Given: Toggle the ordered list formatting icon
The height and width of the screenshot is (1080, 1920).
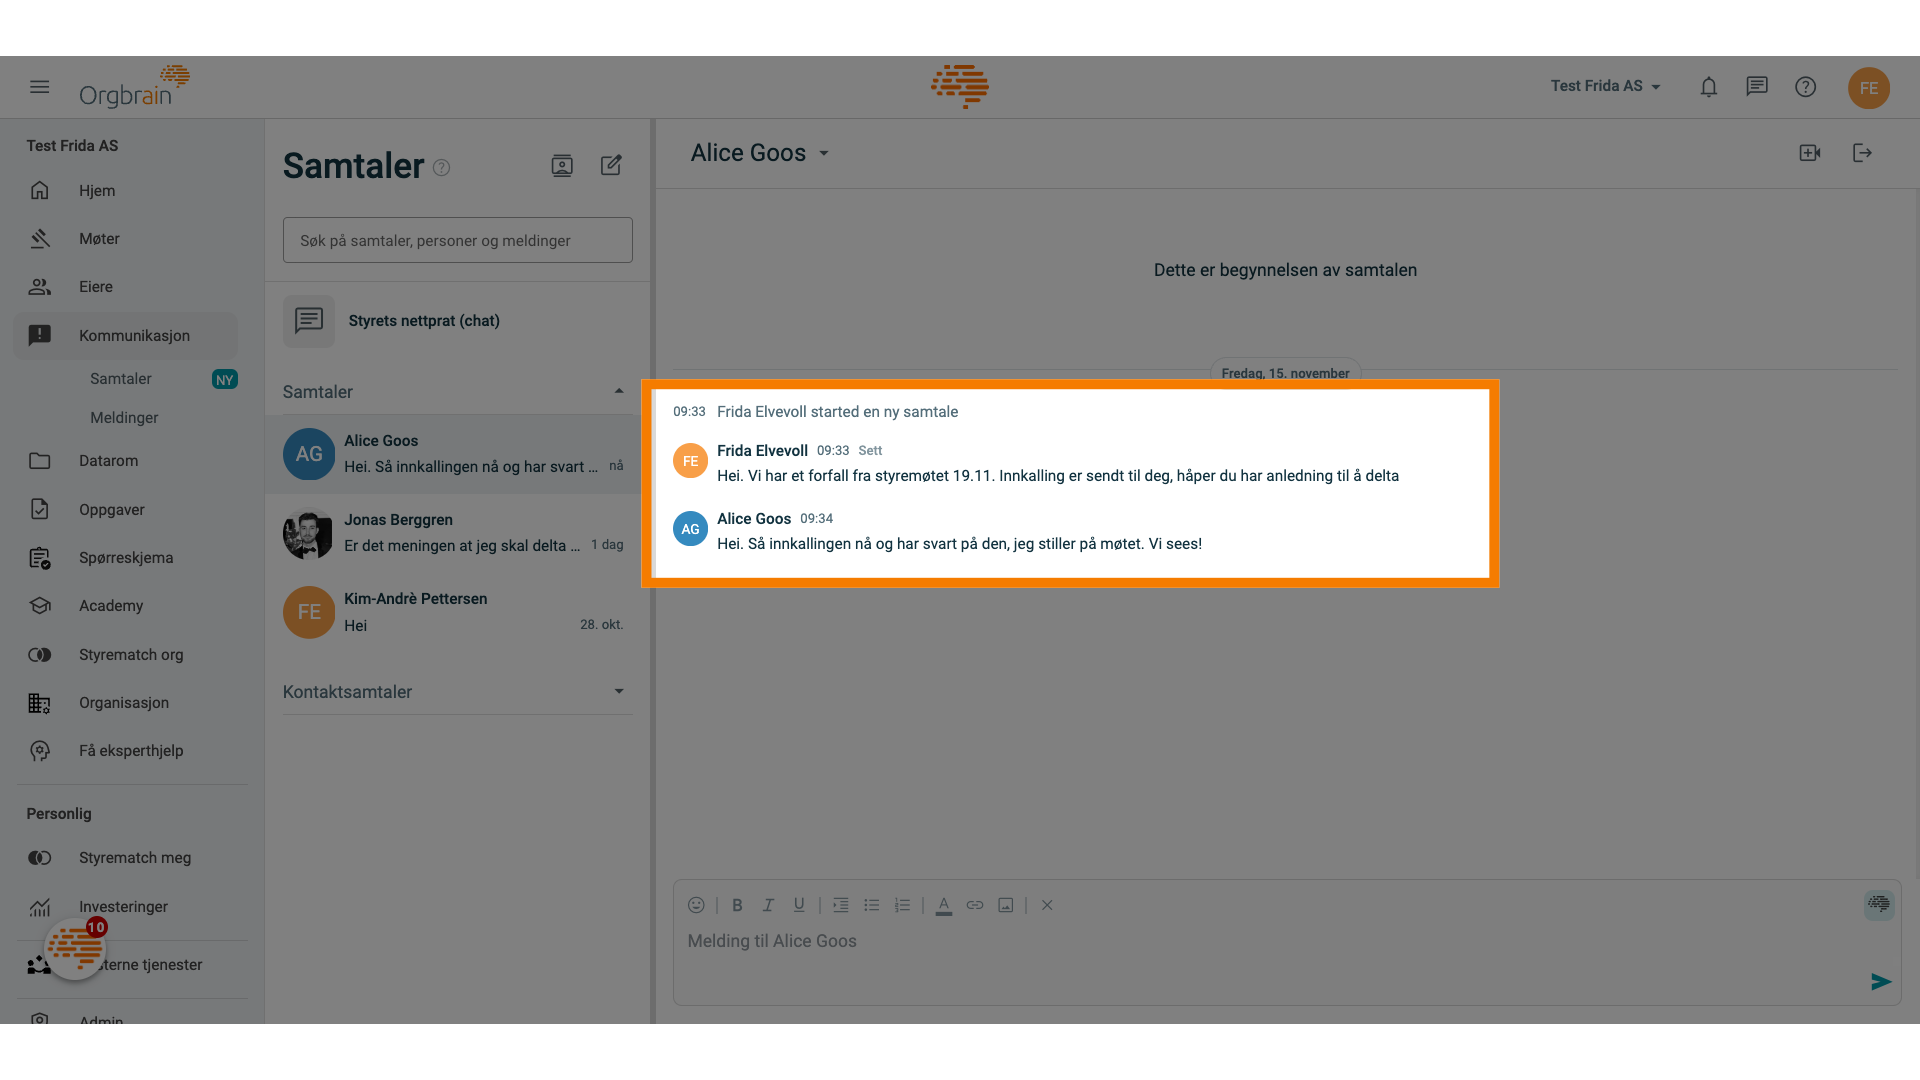Looking at the screenshot, I should [901, 905].
